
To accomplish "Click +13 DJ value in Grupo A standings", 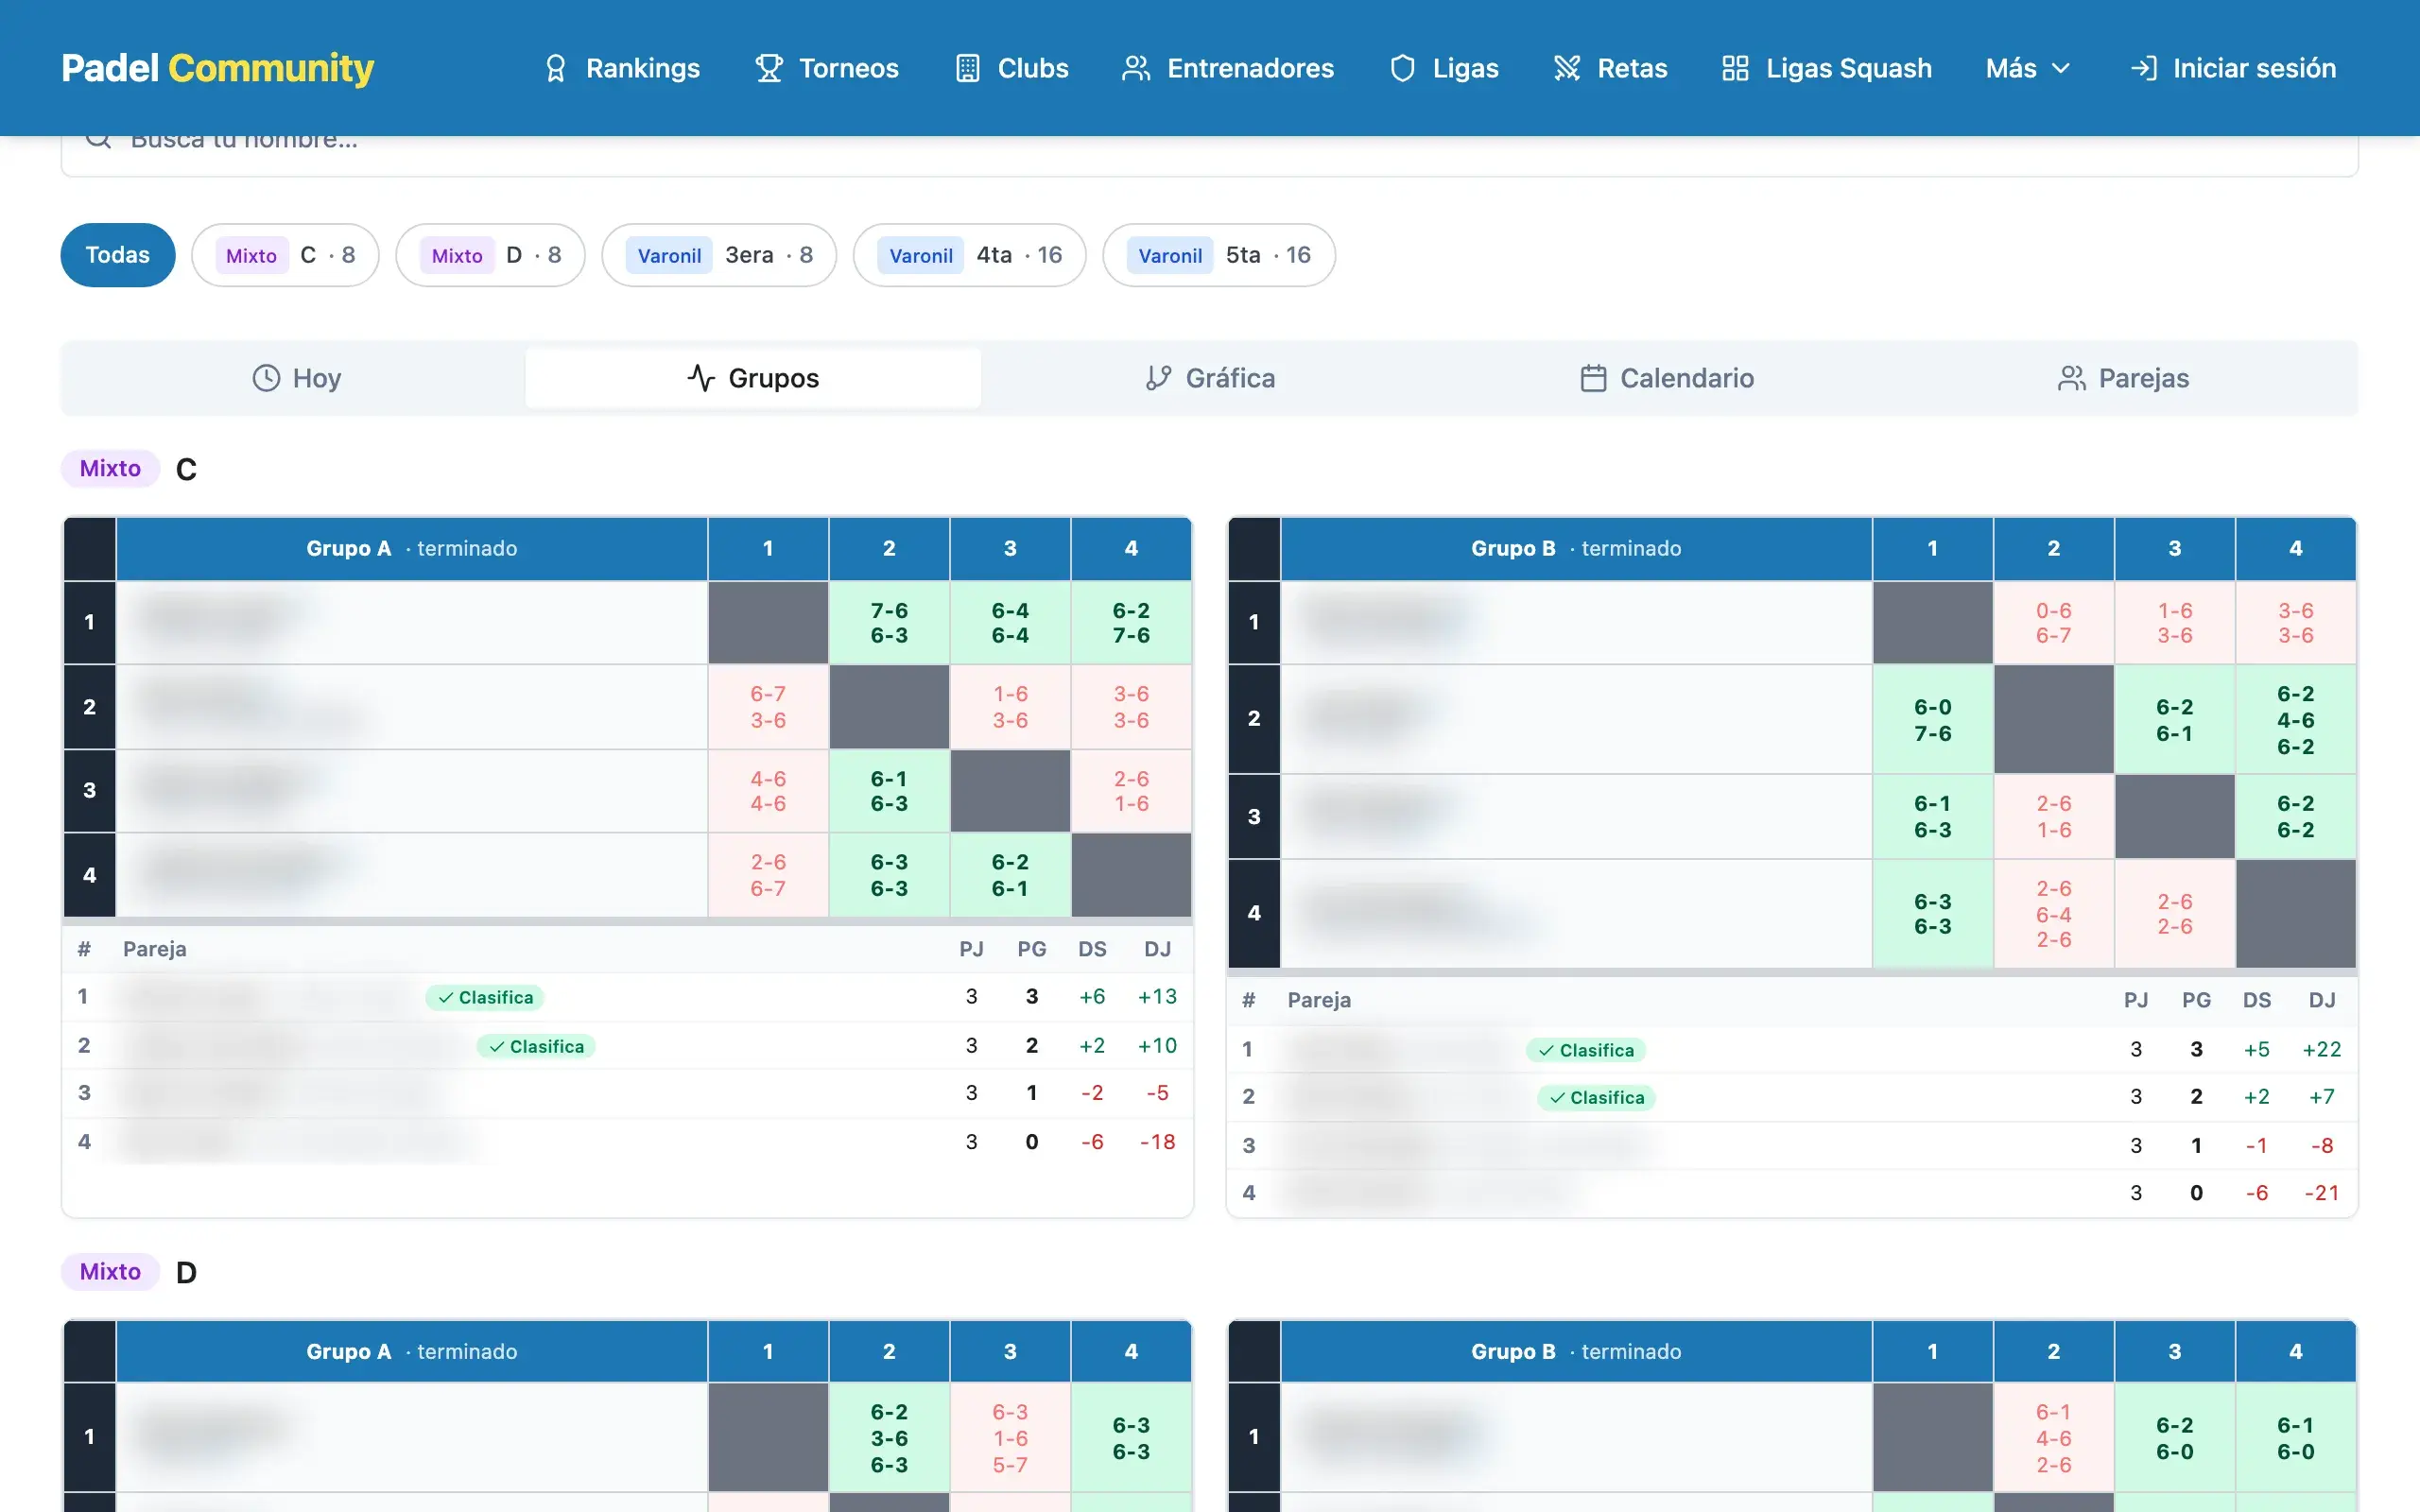I will pos(1157,997).
